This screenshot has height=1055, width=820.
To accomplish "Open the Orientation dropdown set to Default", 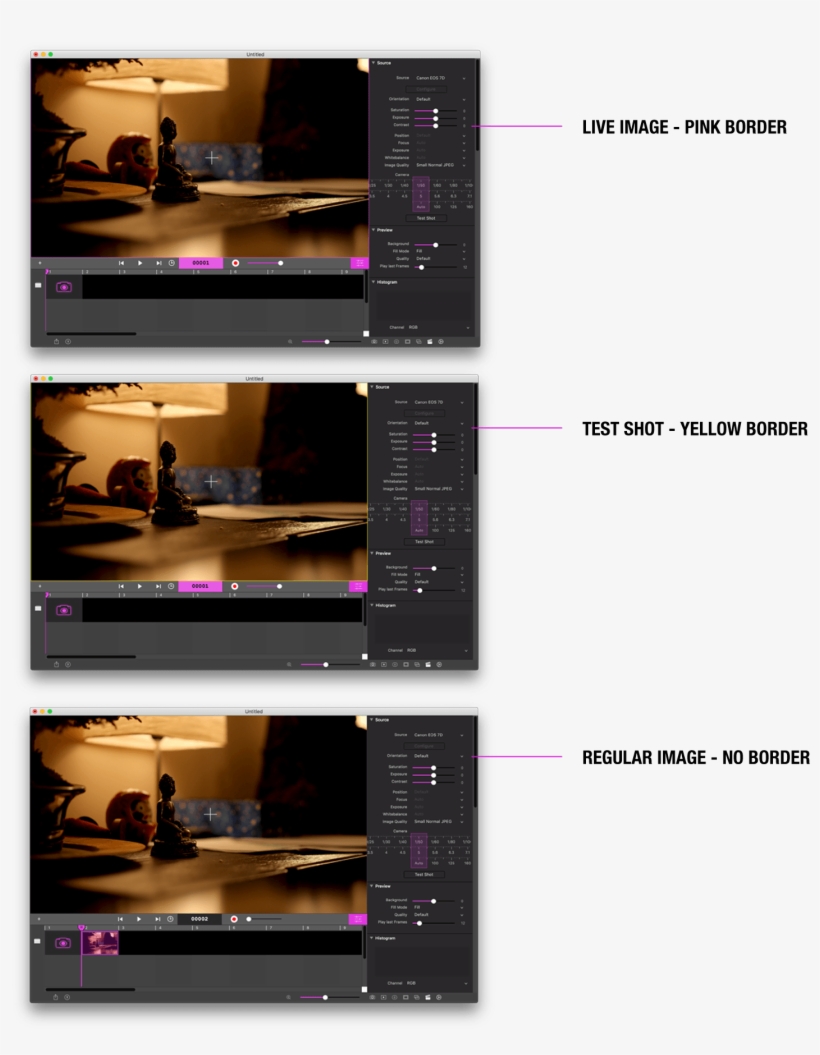I will click(x=440, y=99).
